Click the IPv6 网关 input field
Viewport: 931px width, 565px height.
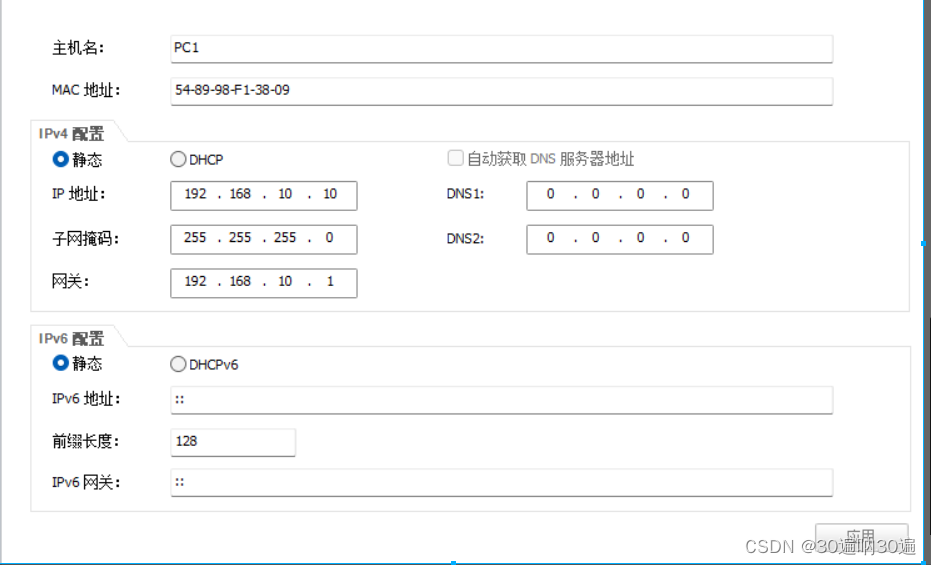(501, 483)
